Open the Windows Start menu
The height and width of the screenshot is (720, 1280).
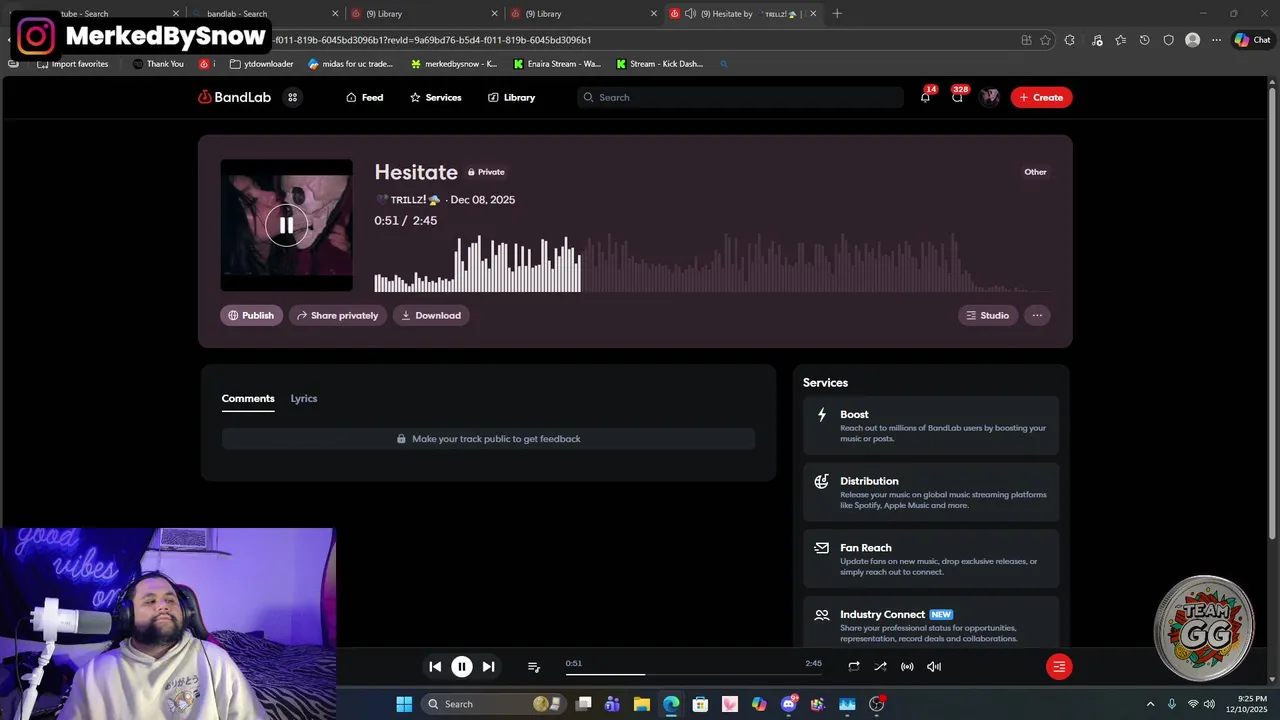(x=404, y=704)
